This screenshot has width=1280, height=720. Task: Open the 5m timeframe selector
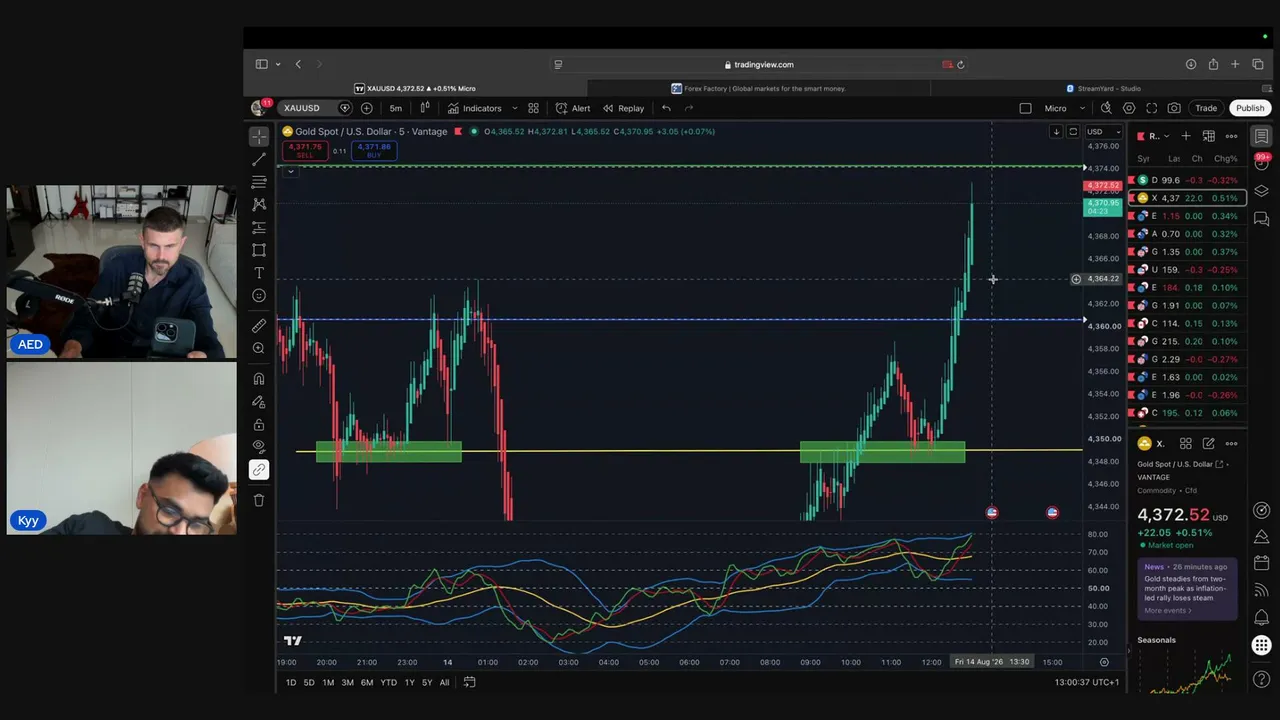pyautogui.click(x=396, y=108)
